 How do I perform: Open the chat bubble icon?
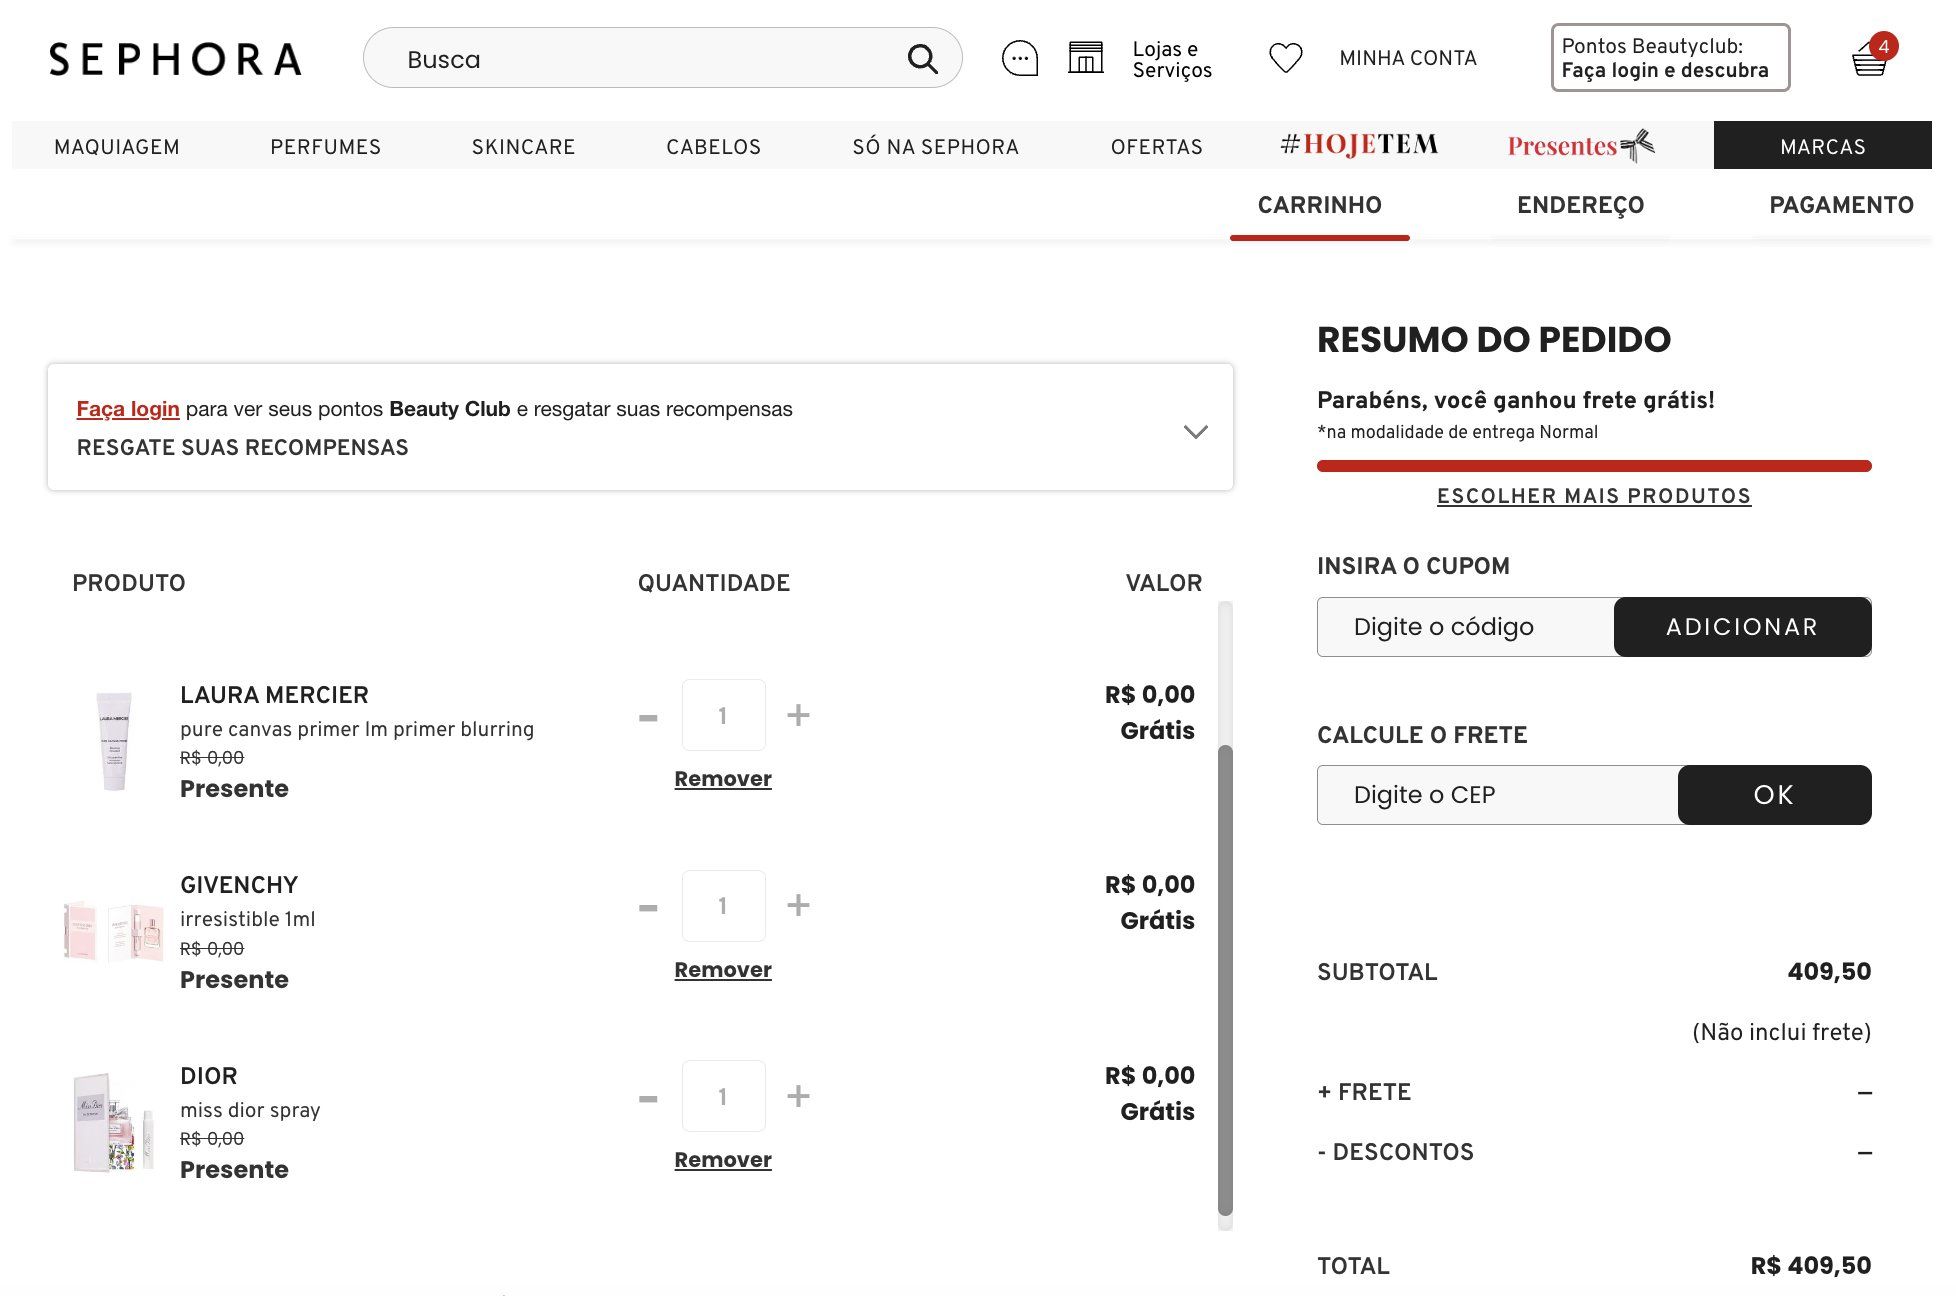1019,58
